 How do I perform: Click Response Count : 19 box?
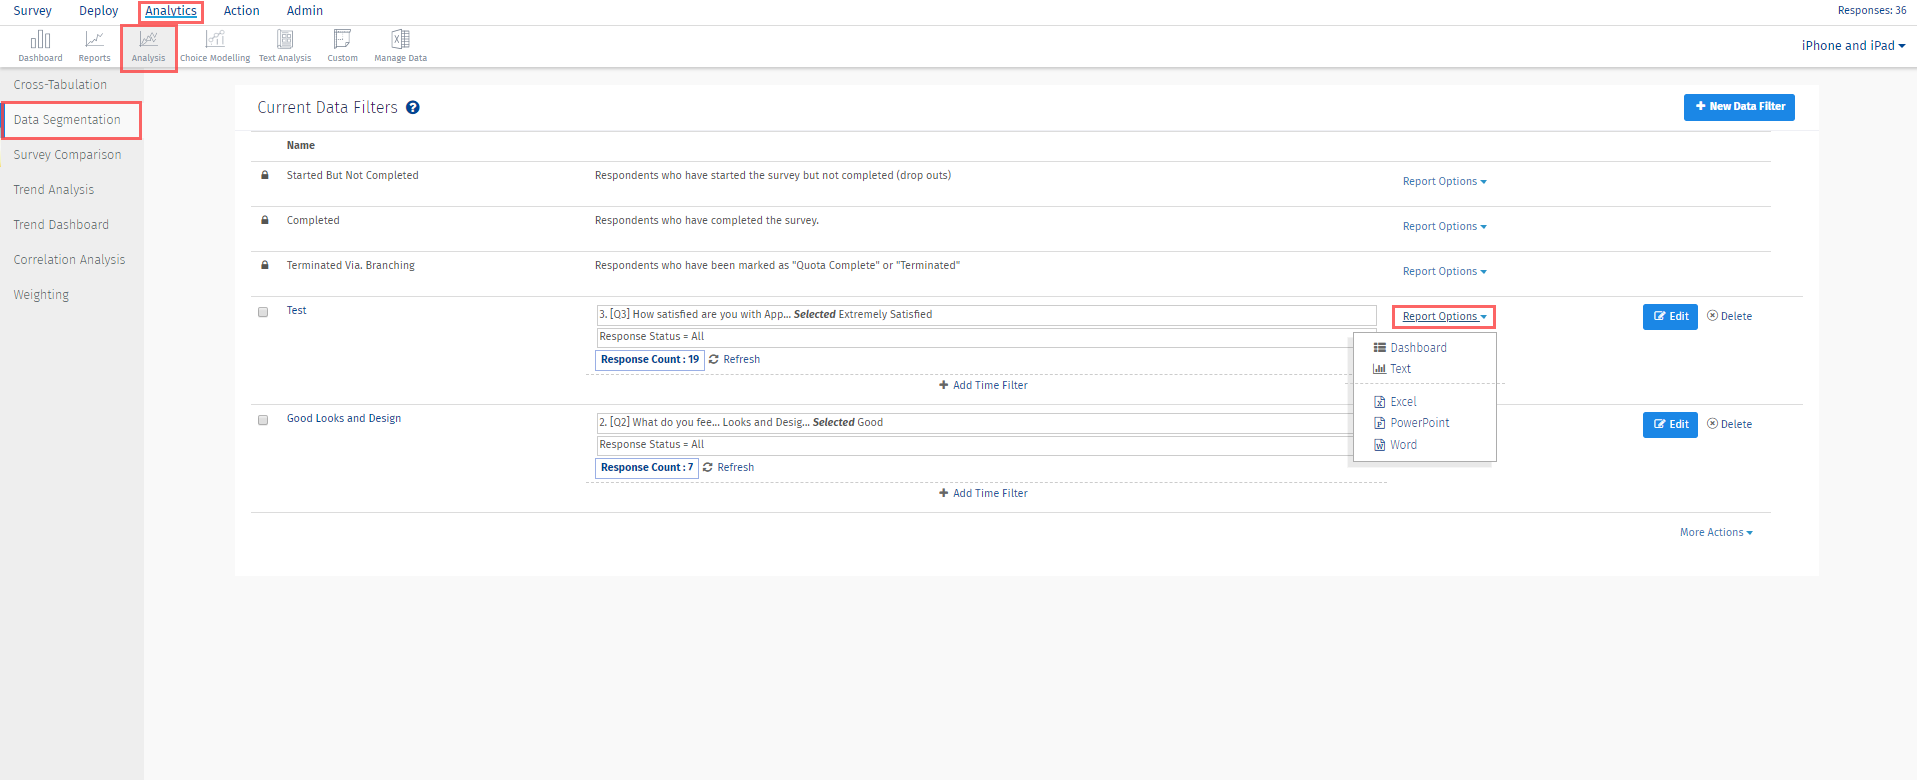[x=650, y=360]
